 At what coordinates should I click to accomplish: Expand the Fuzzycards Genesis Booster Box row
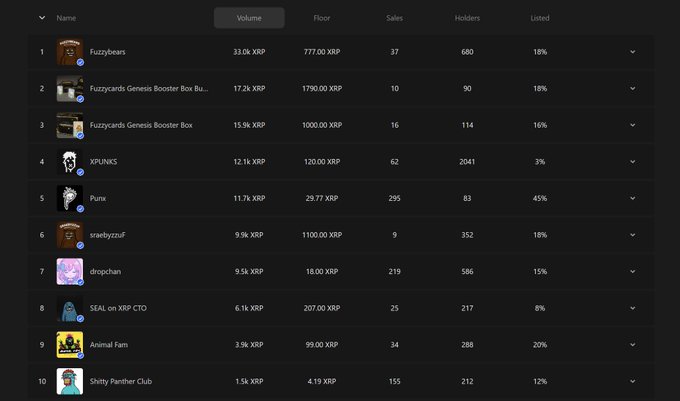633,125
